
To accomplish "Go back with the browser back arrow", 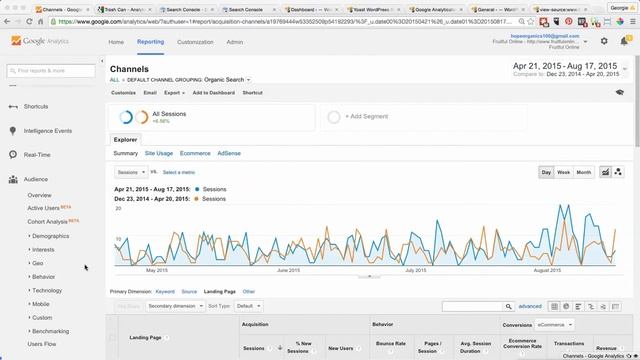I will 7,21.
